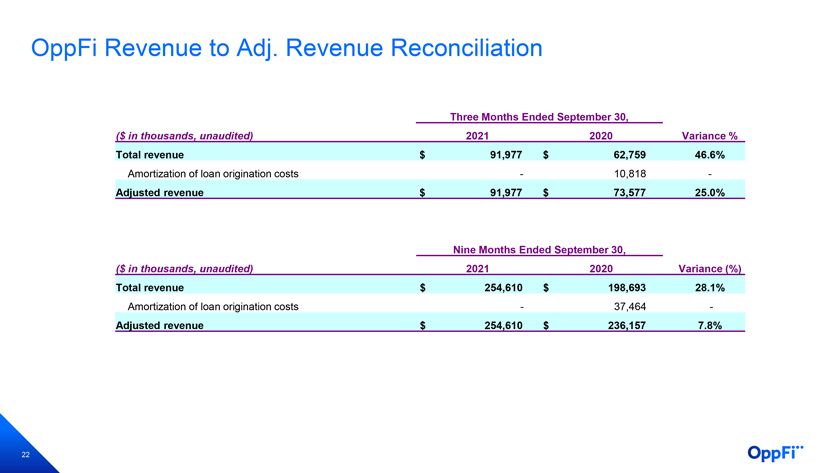Select 'Total revenue' label in nine-month table
The width and height of the screenshot is (840, 473).
pos(149,288)
